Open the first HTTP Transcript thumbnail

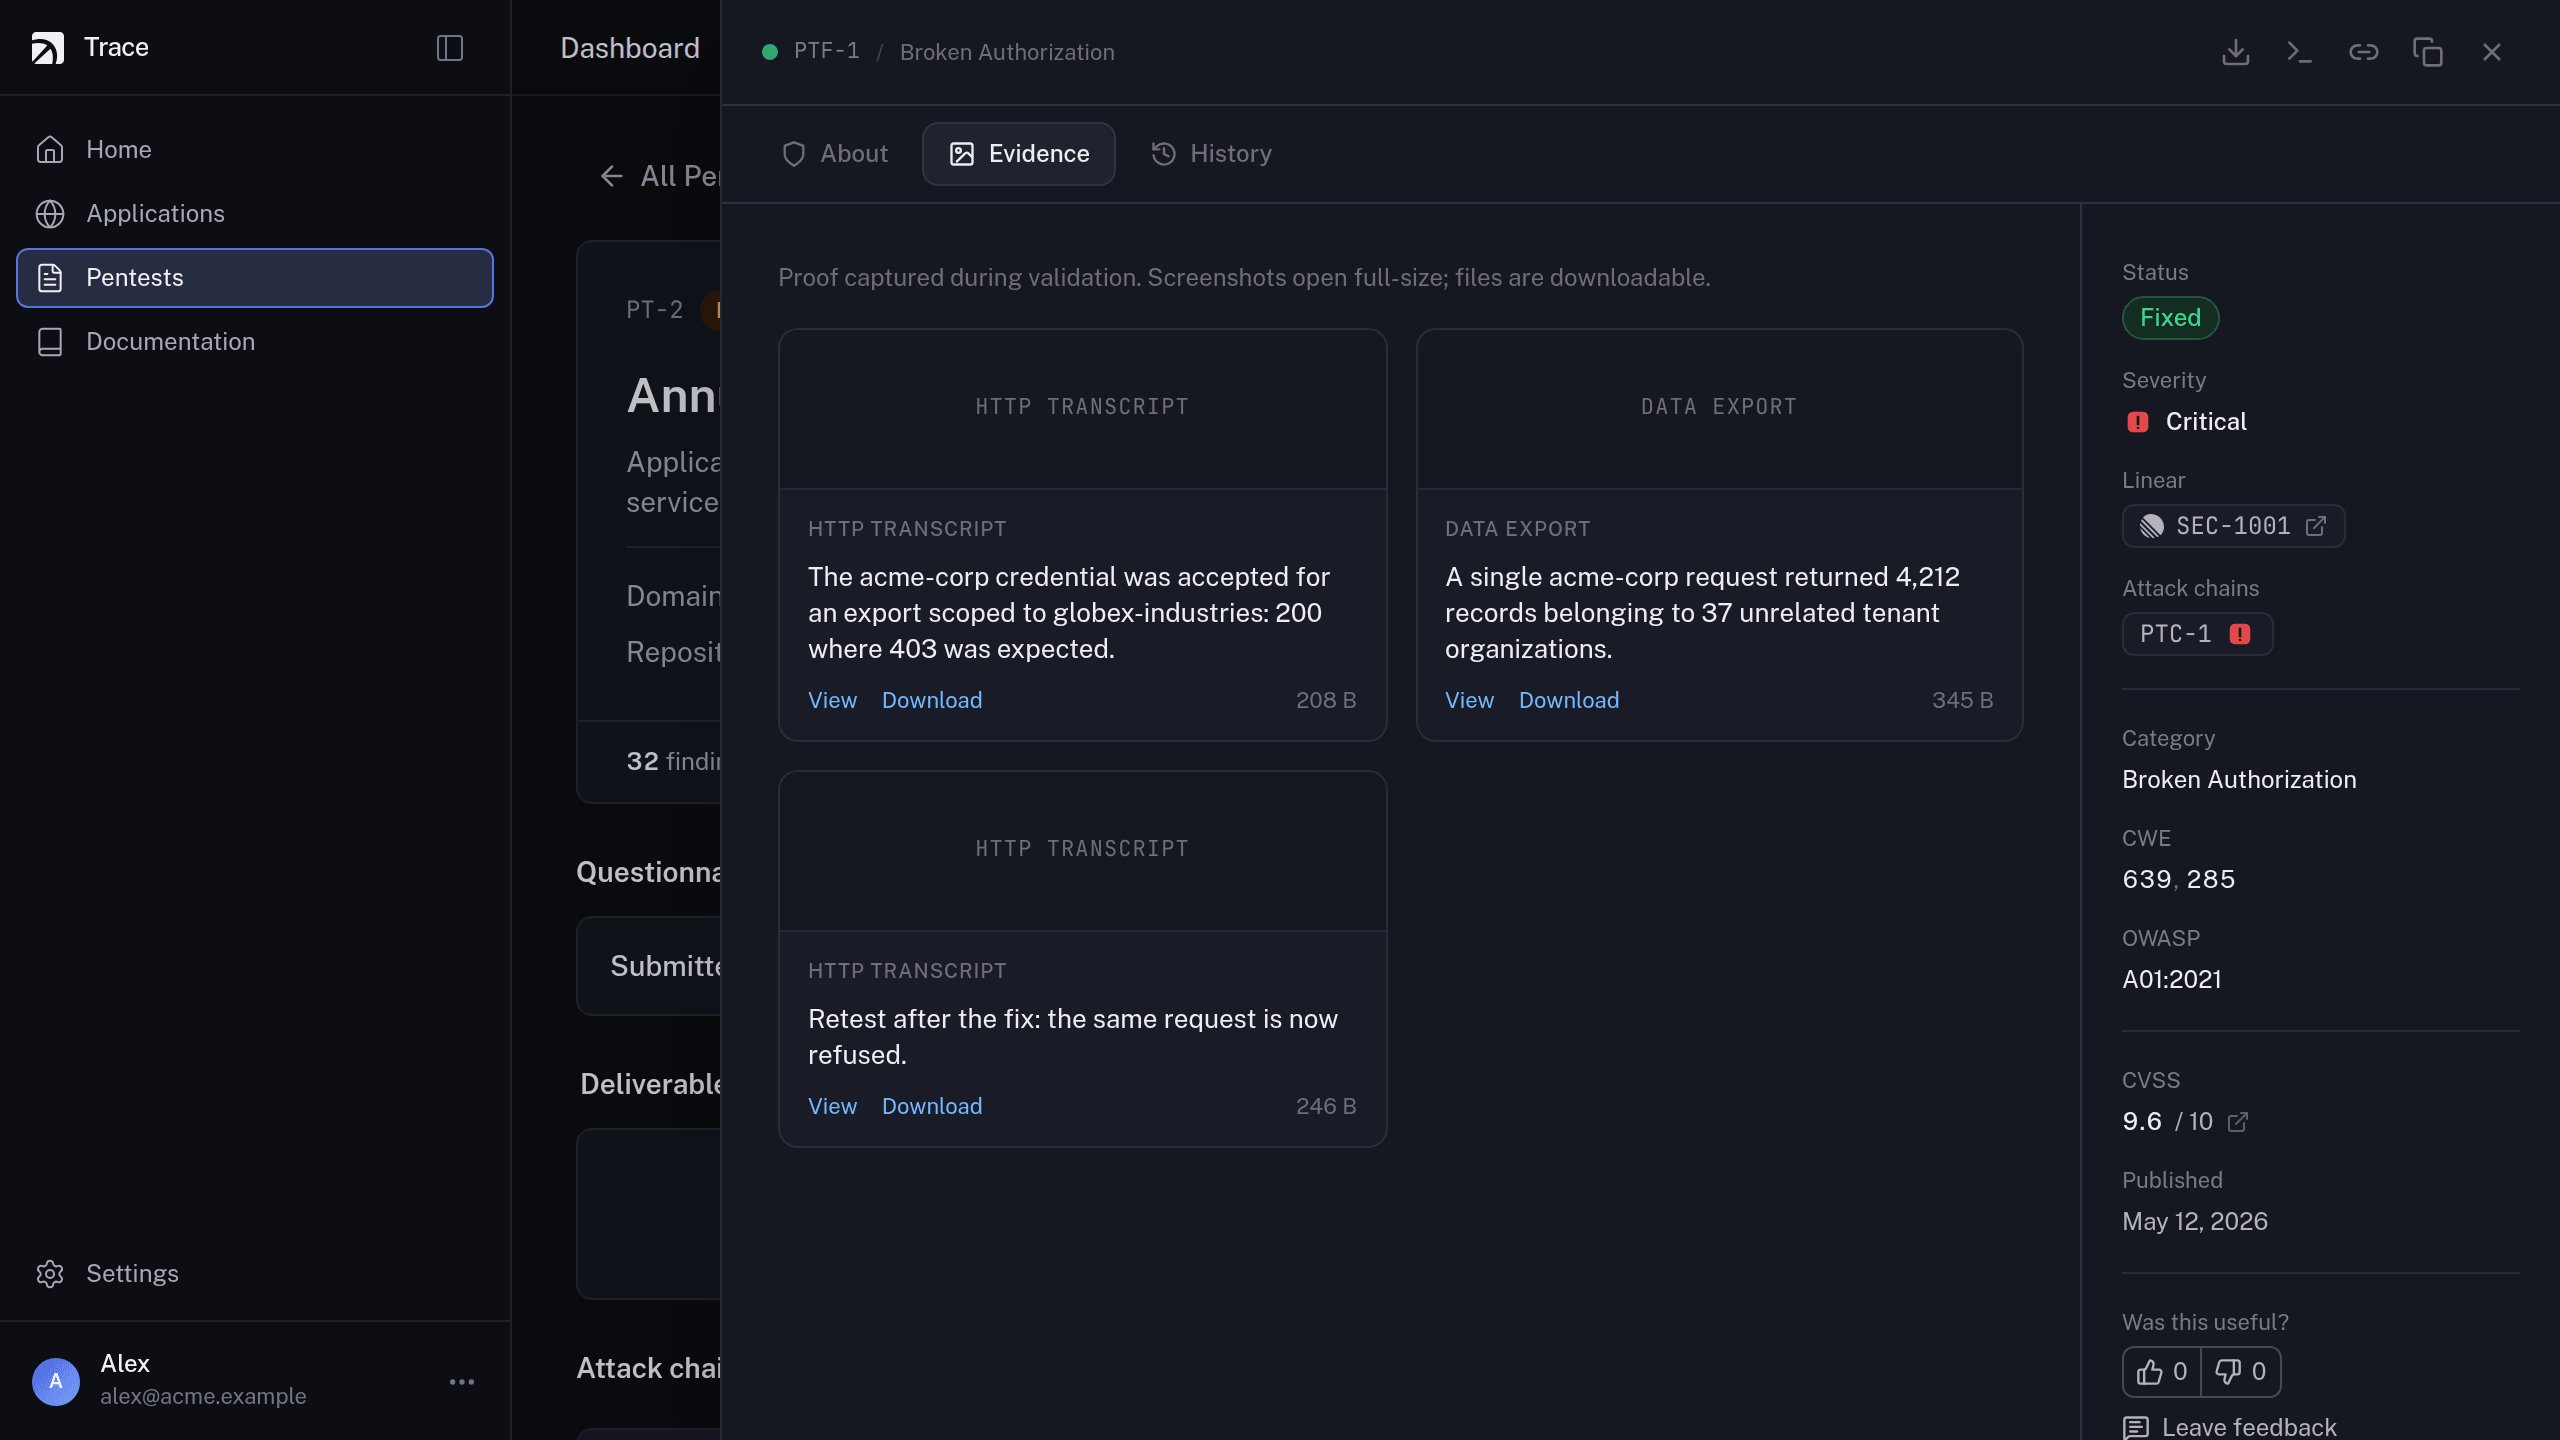[x=1082, y=408]
